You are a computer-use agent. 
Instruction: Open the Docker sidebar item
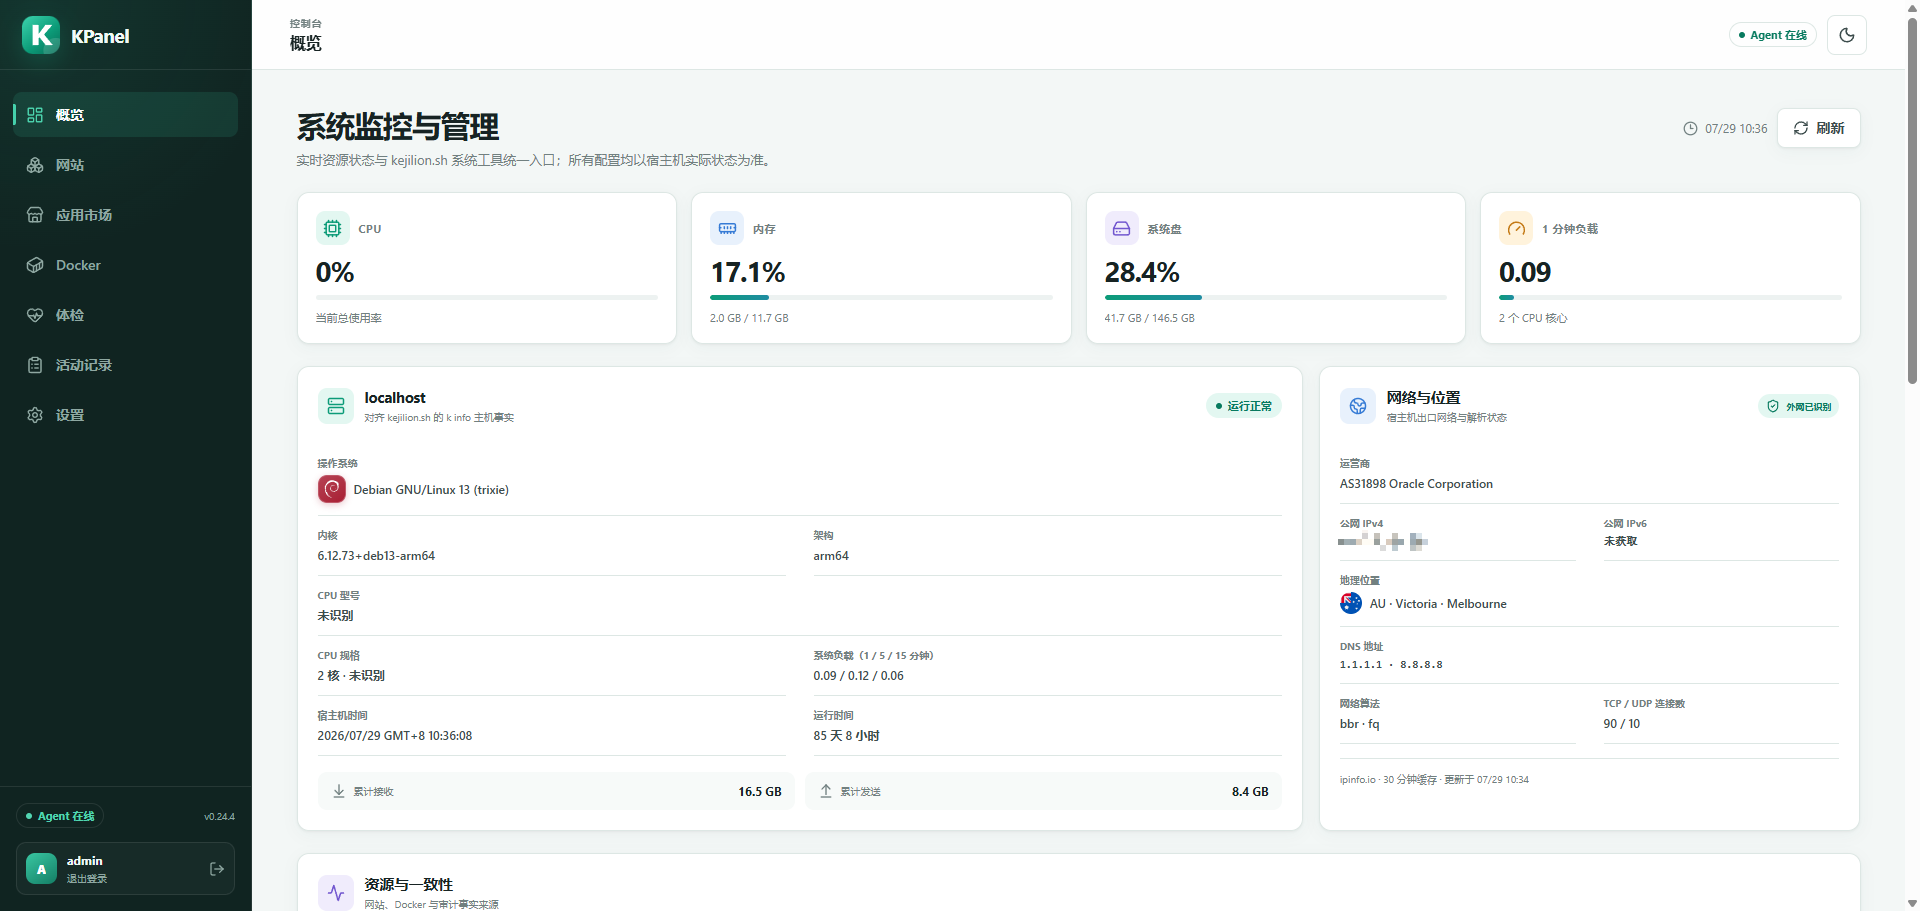(125, 265)
